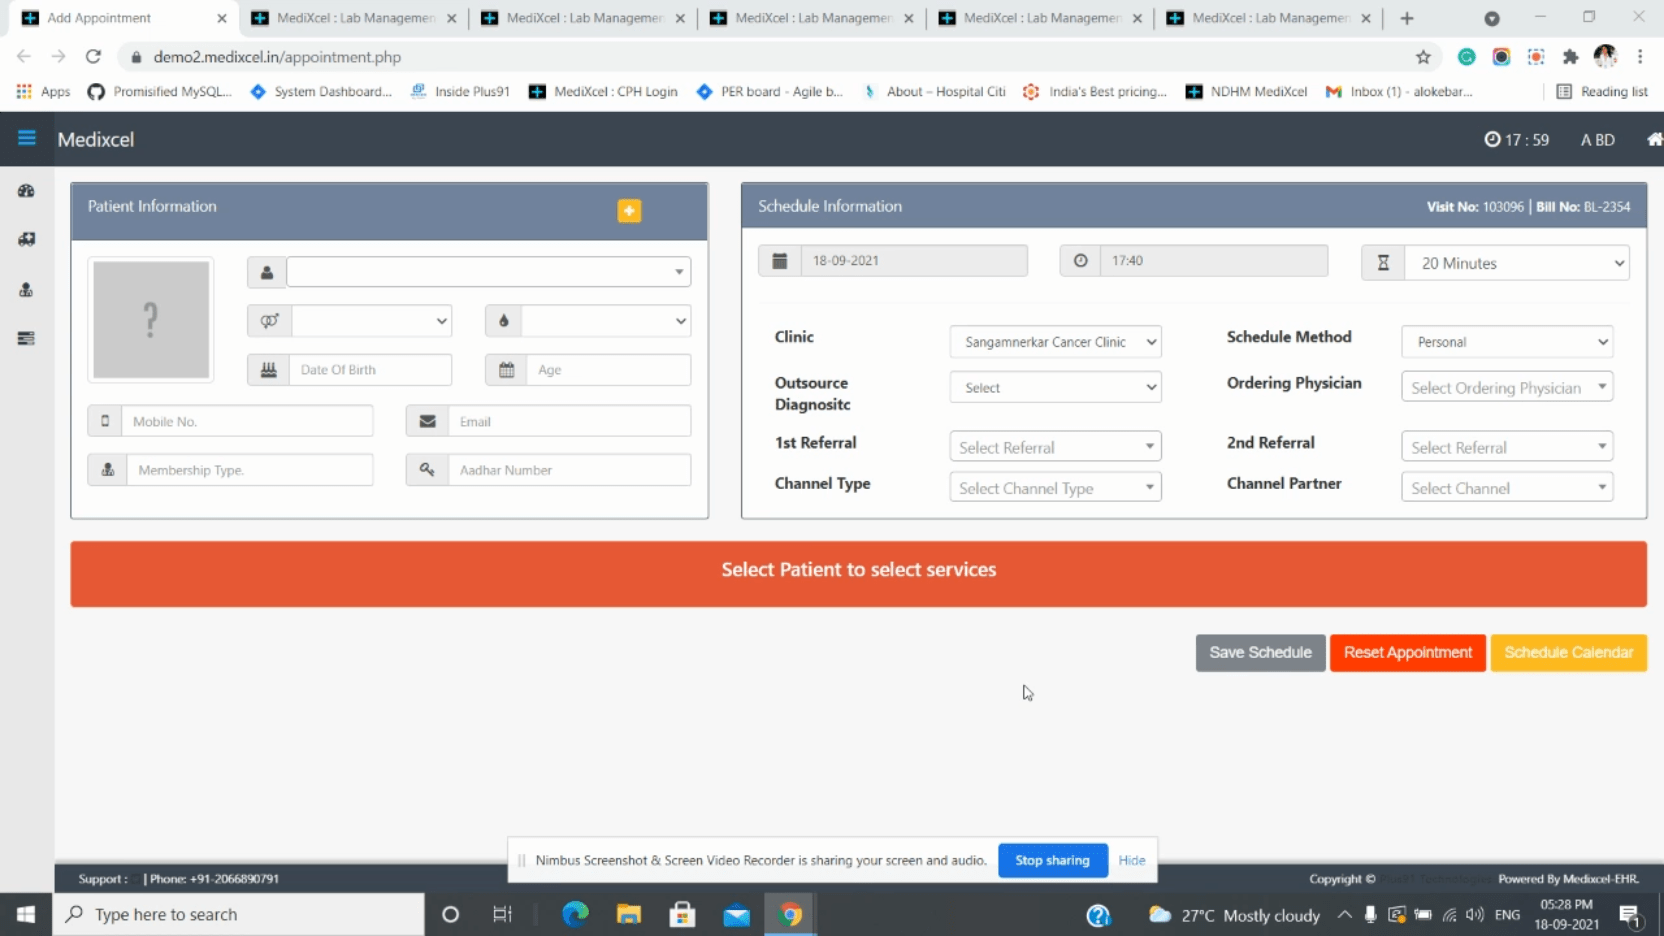Open File Explorer from the Windows taskbar
The width and height of the screenshot is (1664, 936).
(629, 914)
